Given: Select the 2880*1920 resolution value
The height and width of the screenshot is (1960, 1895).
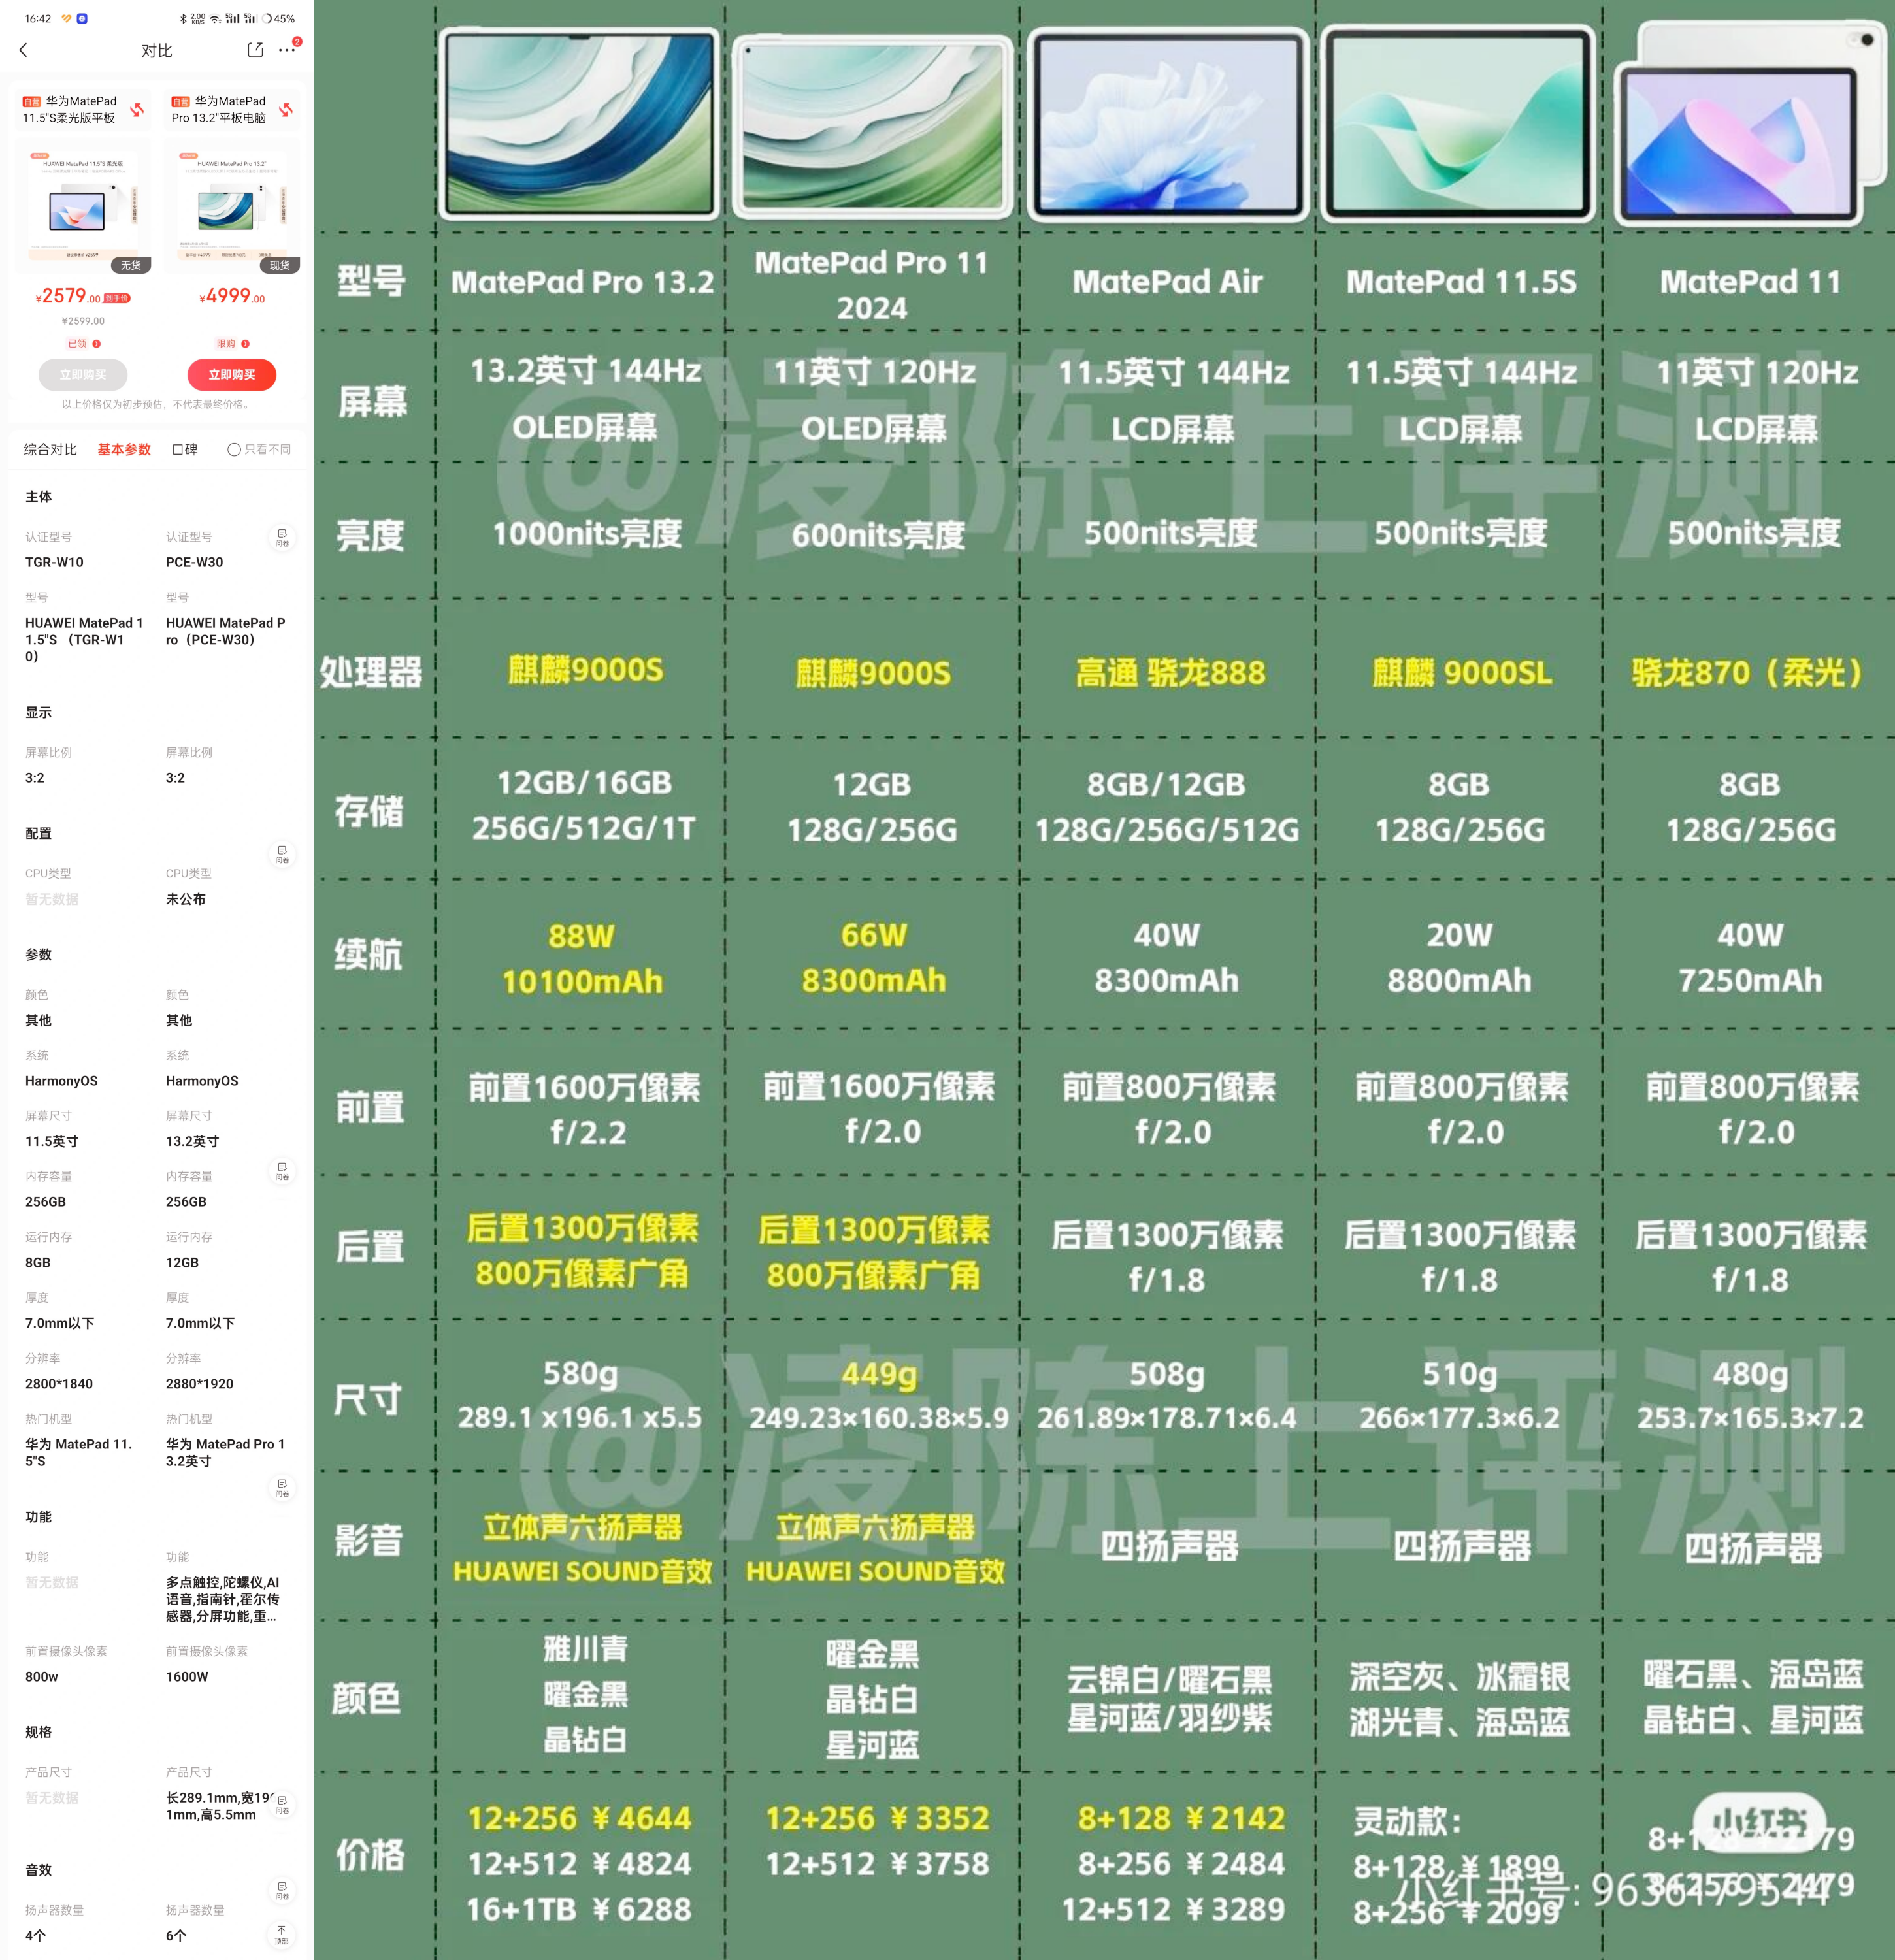Looking at the screenshot, I should point(199,1384).
